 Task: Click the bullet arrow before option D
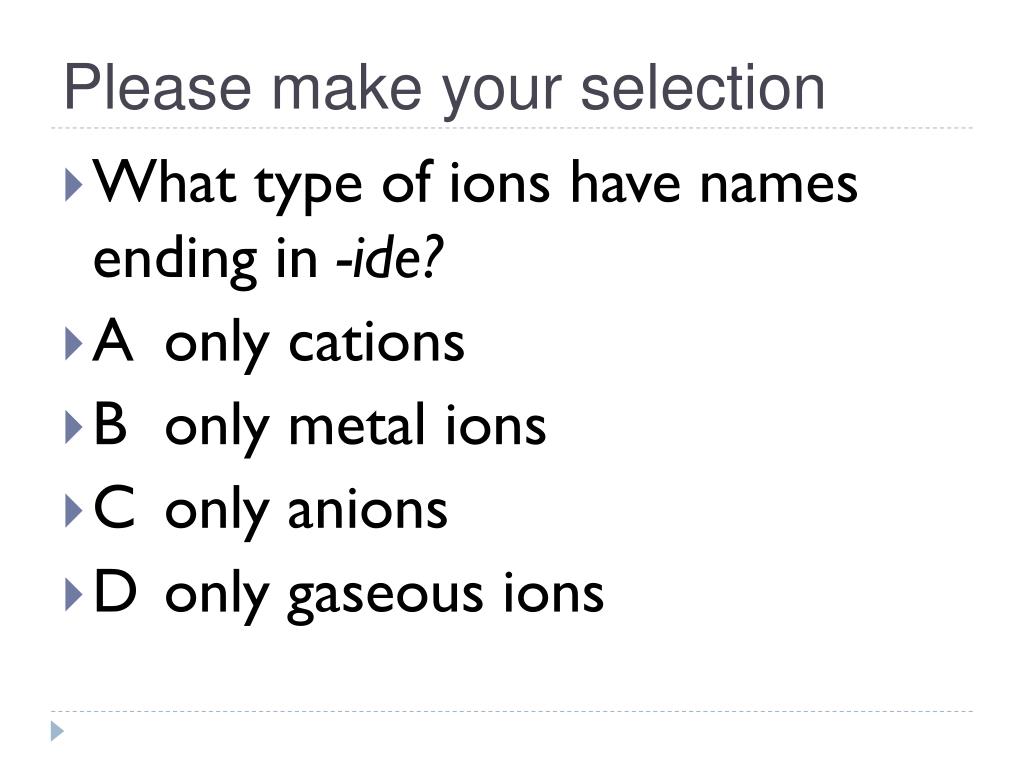pos(74,595)
